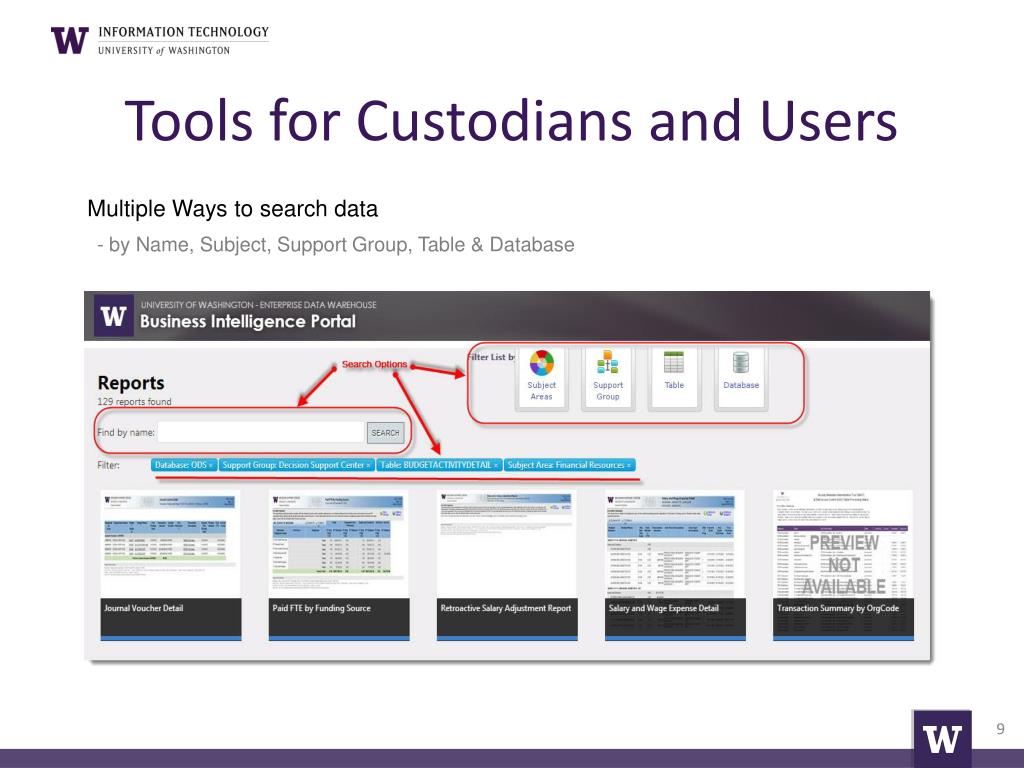The width and height of the screenshot is (1024, 768).
Task: Remove the Database: ODS filter tag
Action: (x=211, y=465)
